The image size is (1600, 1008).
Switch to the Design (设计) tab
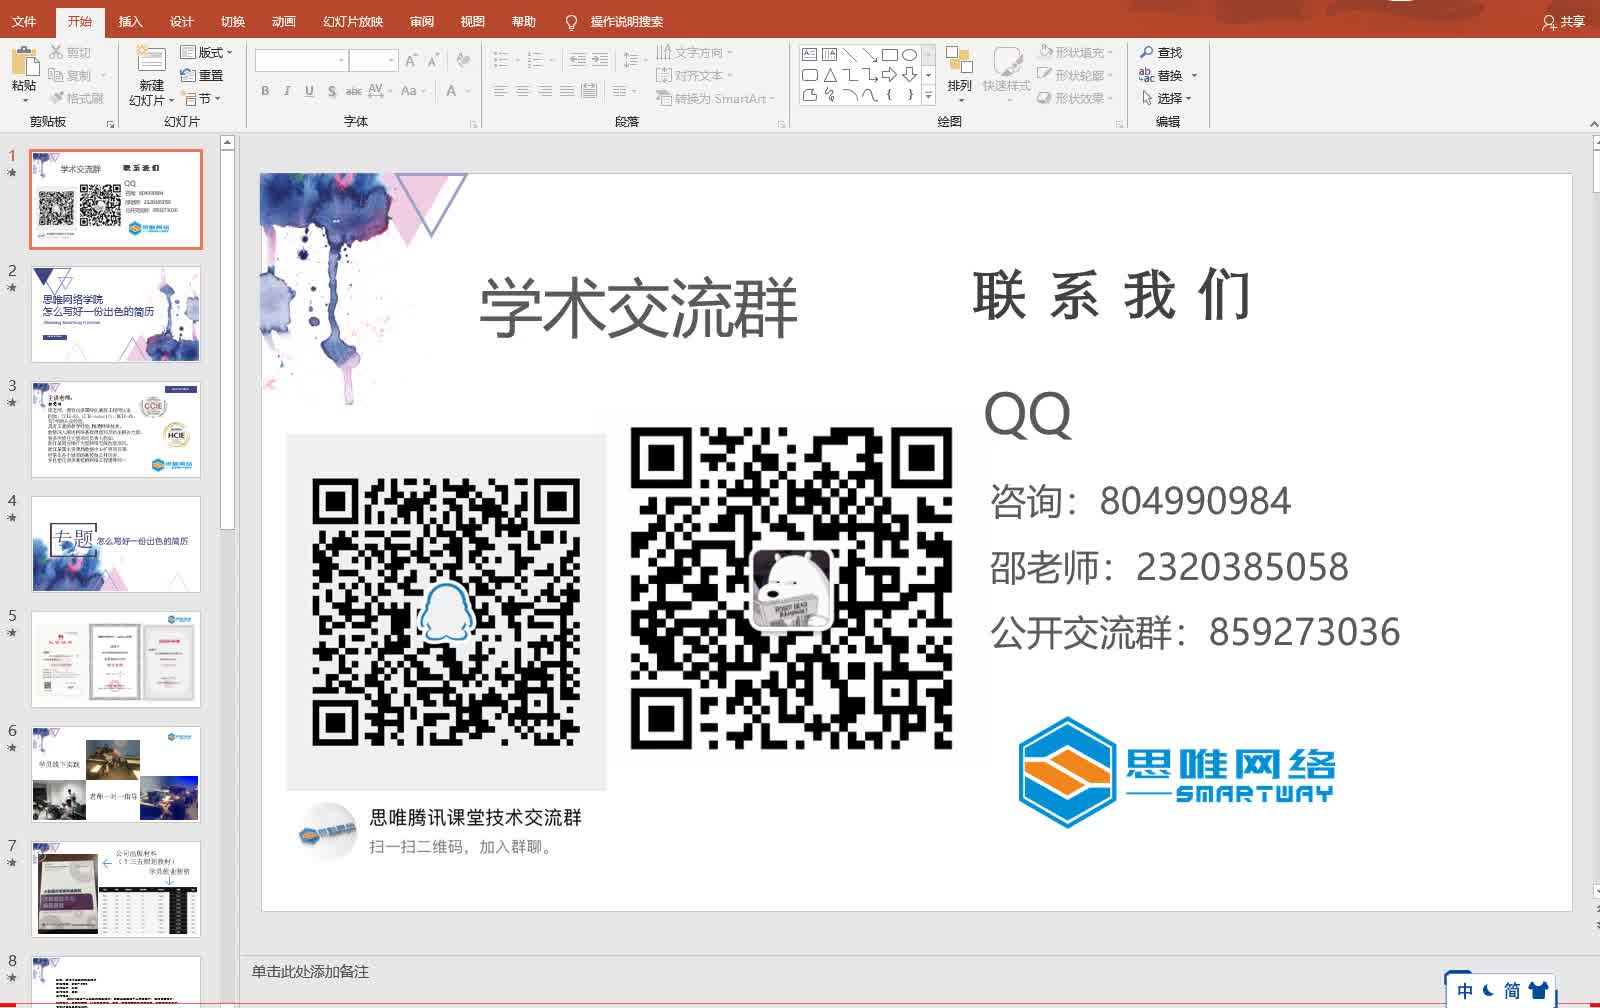181,21
